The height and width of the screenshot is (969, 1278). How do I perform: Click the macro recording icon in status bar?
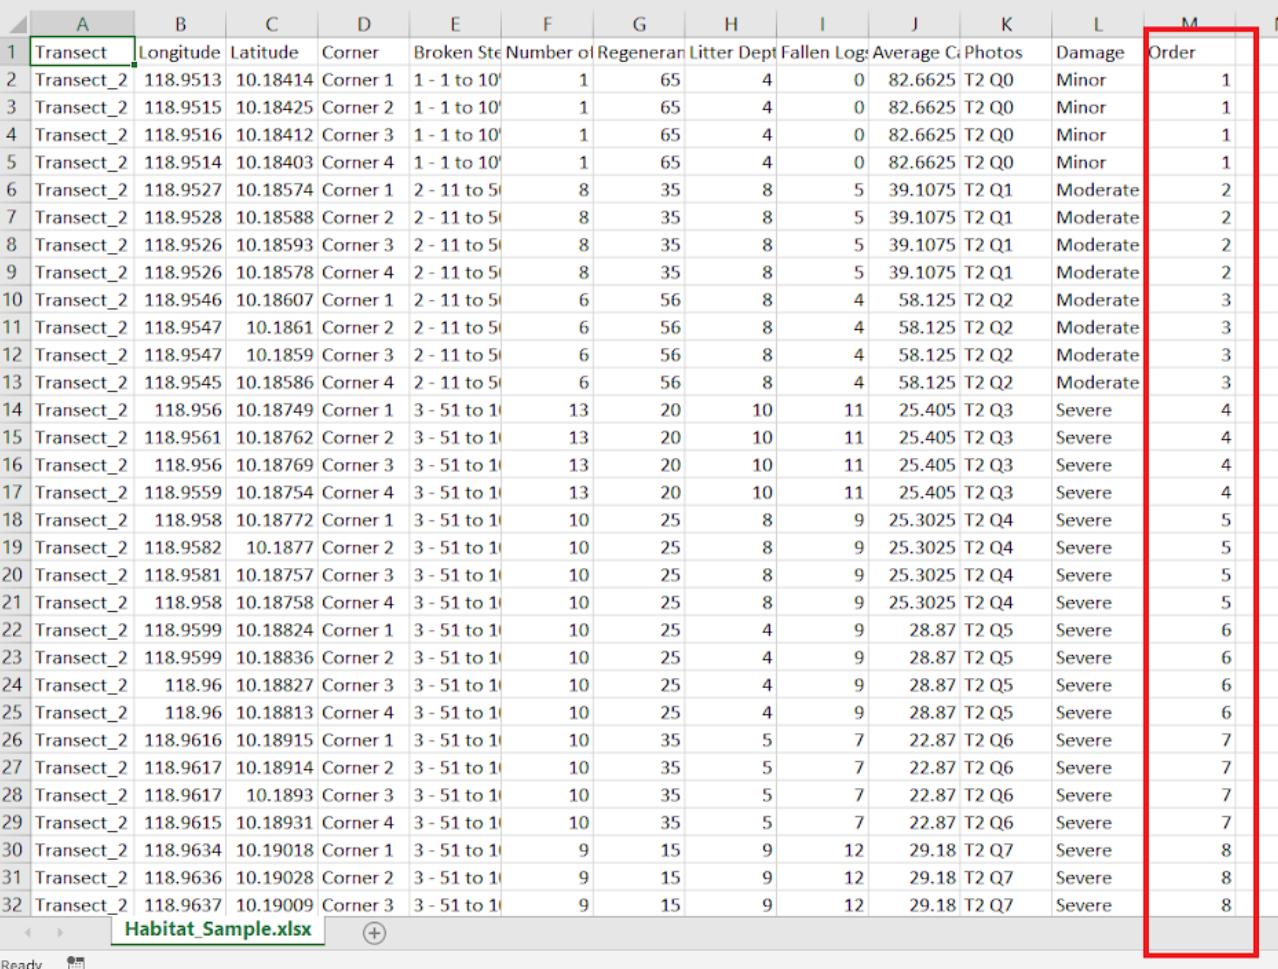click(74, 963)
